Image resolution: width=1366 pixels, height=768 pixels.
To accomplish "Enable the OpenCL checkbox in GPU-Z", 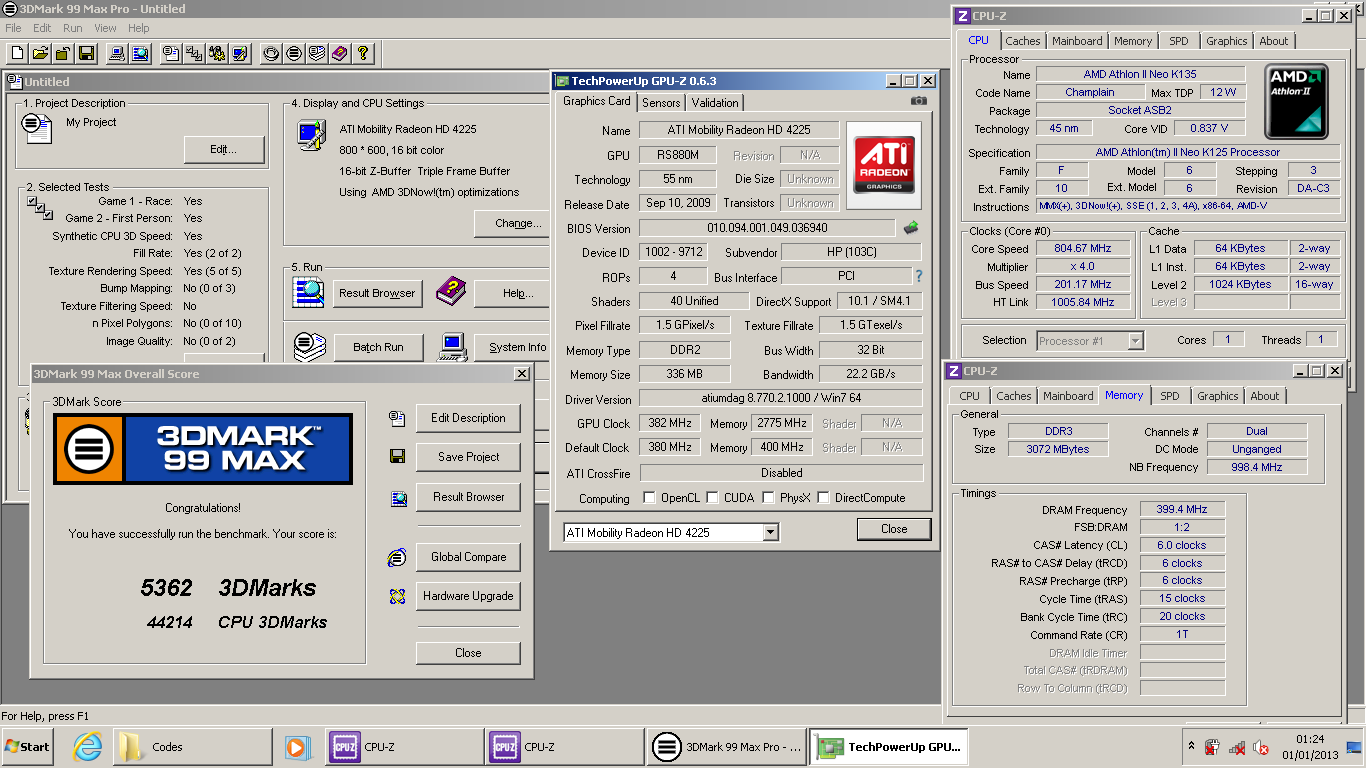I will (649, 498).
